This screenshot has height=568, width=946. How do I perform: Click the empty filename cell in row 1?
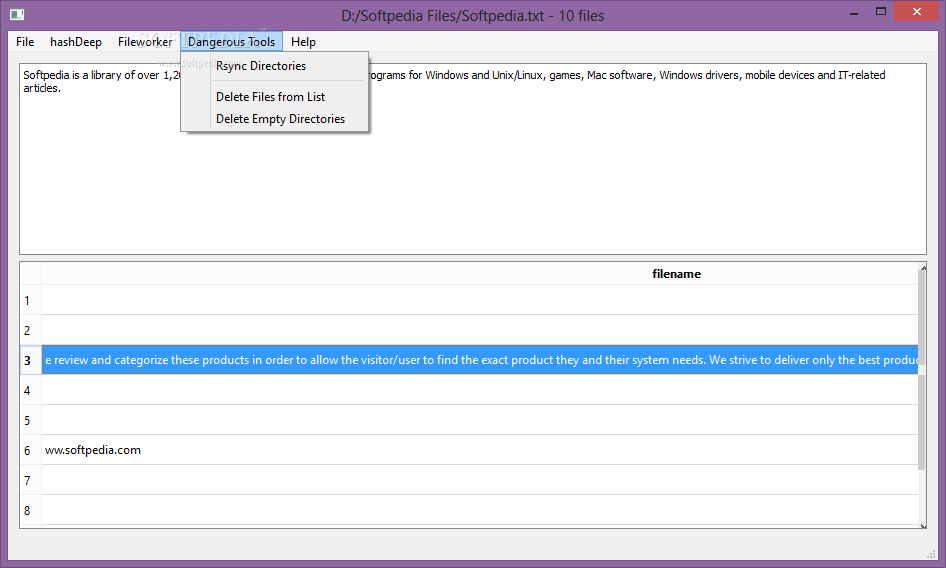tap(480, 300)
